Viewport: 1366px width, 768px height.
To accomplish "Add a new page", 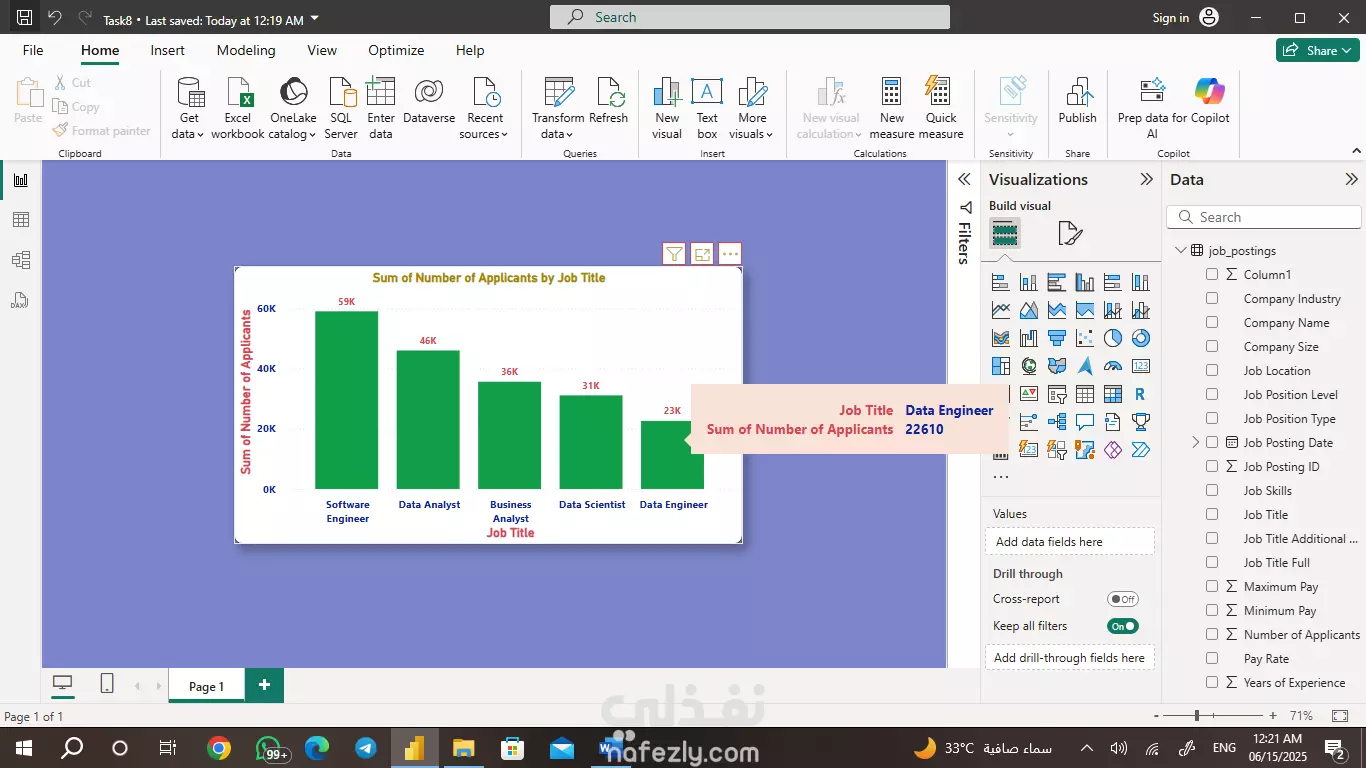I will tap(264, 685).
